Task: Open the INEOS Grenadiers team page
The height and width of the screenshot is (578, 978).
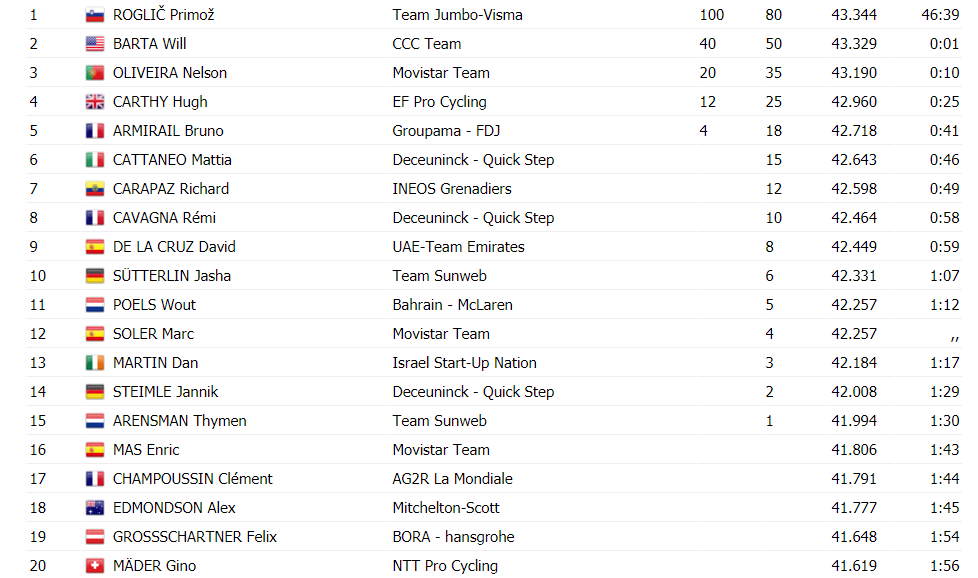Action: click(x=452, y=189)
